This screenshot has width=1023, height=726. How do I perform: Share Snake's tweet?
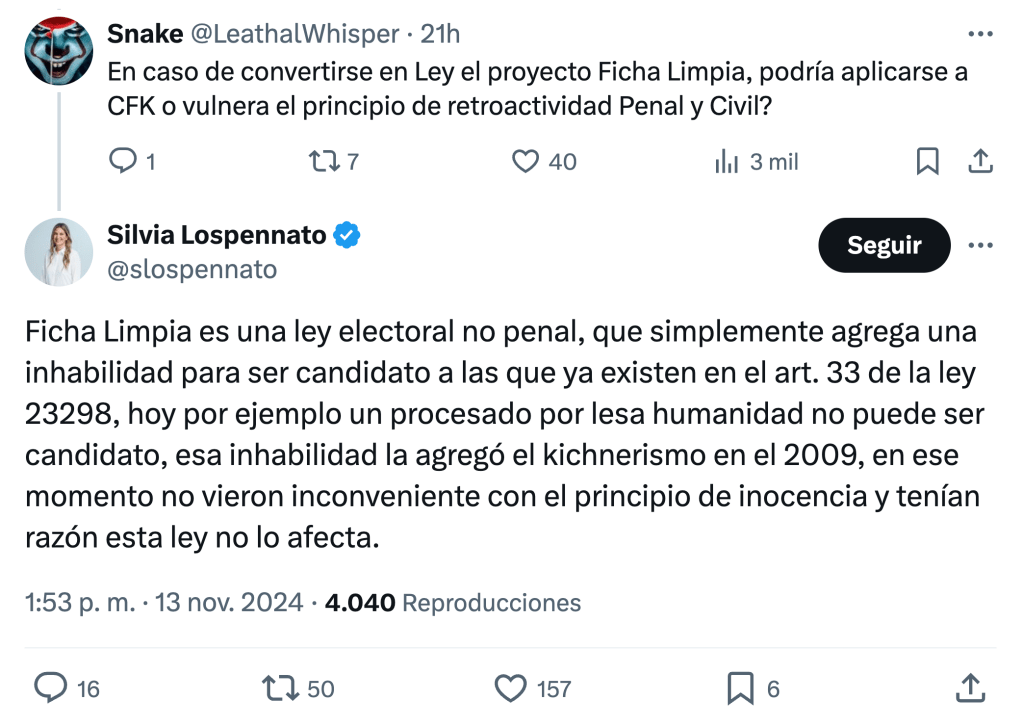point(981,161)
